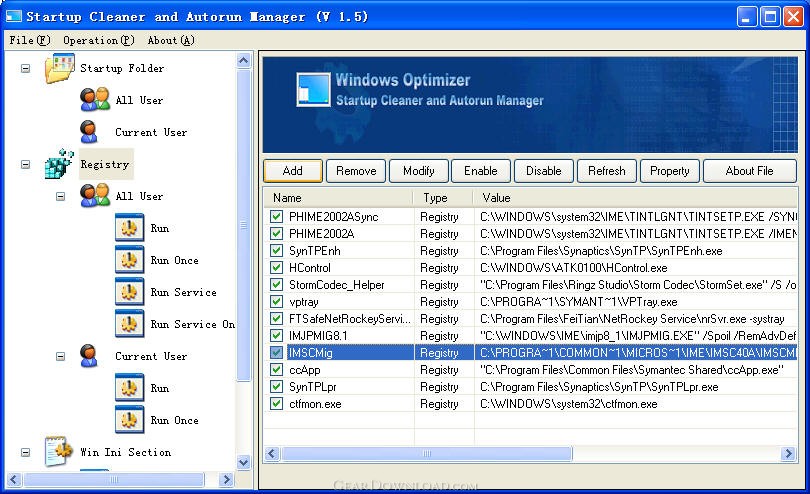The image size is (810, 494).
Task: Click the Modify button
Action: point(418,171)
